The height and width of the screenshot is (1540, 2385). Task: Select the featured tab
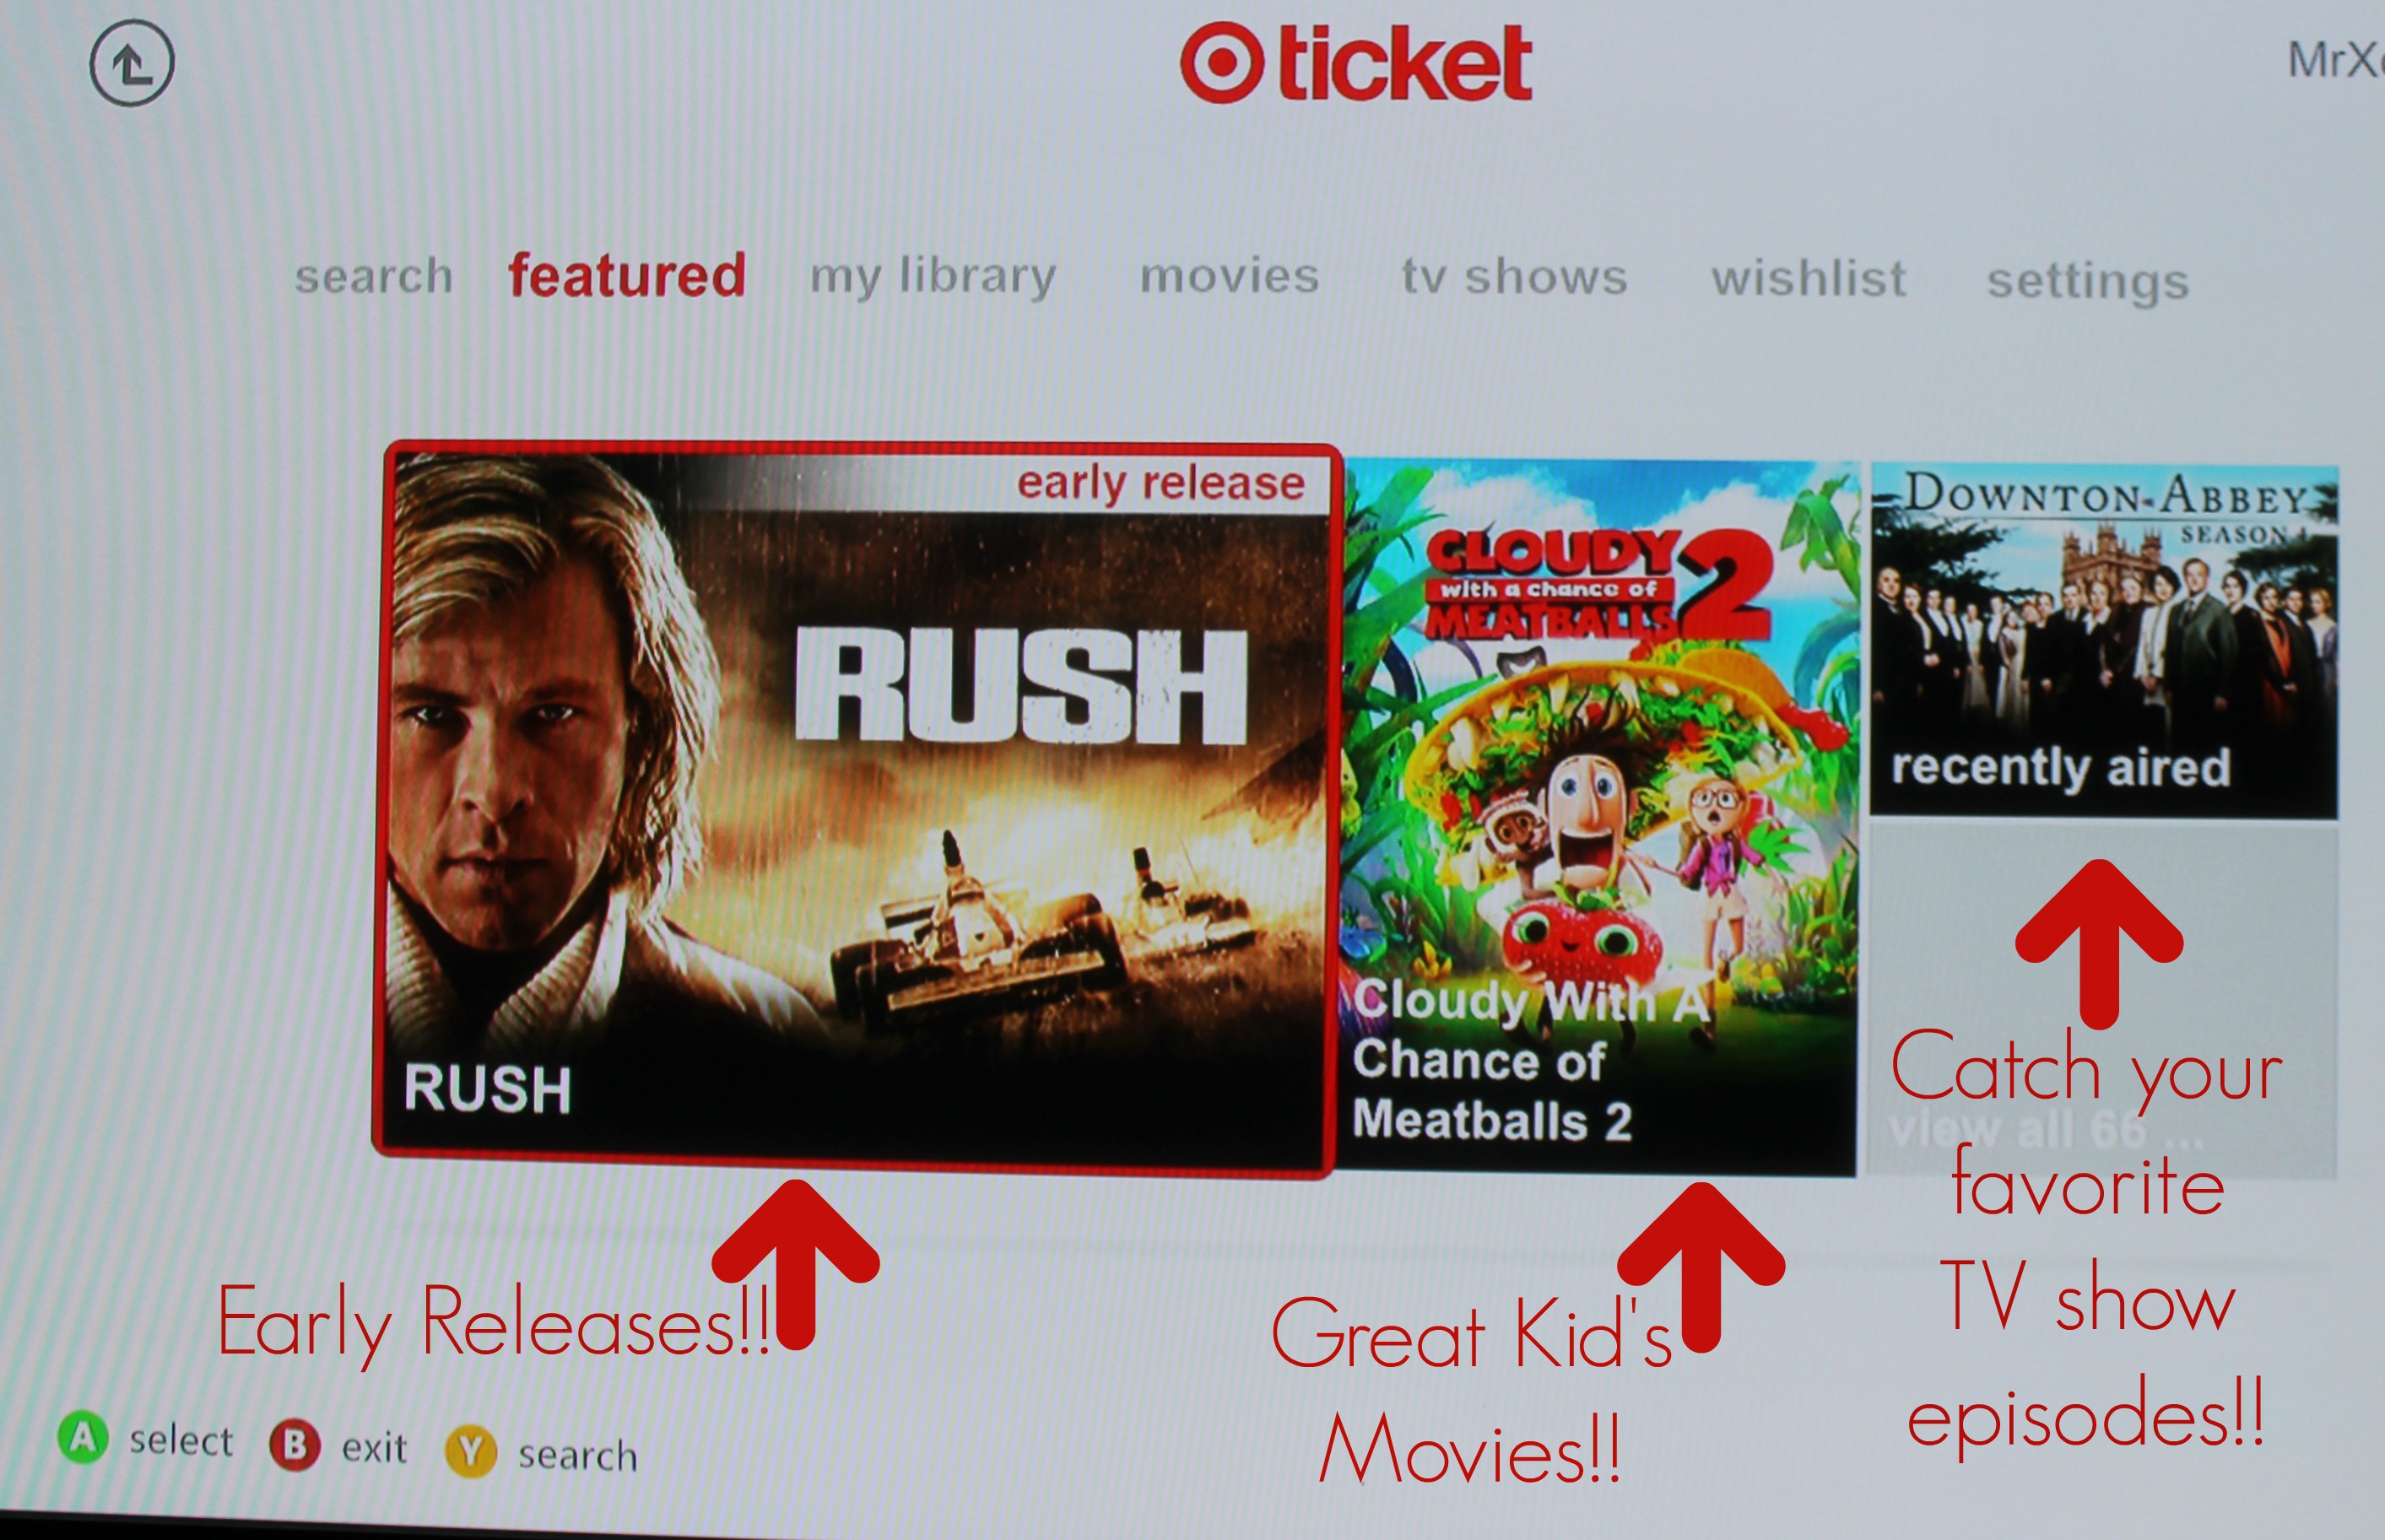click(627, 275)
